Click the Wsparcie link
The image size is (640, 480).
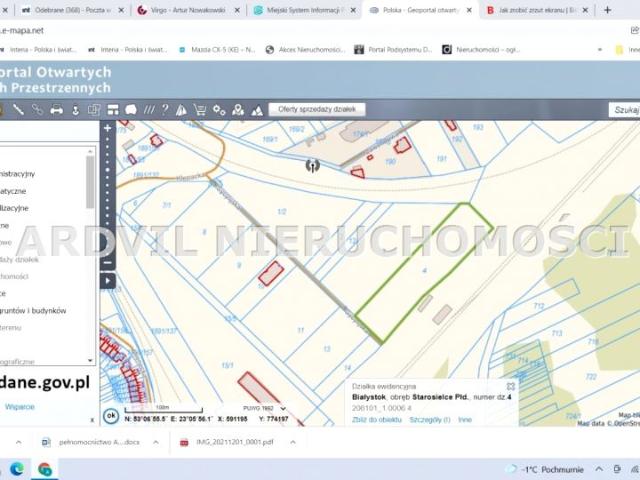tap(20, 407)
